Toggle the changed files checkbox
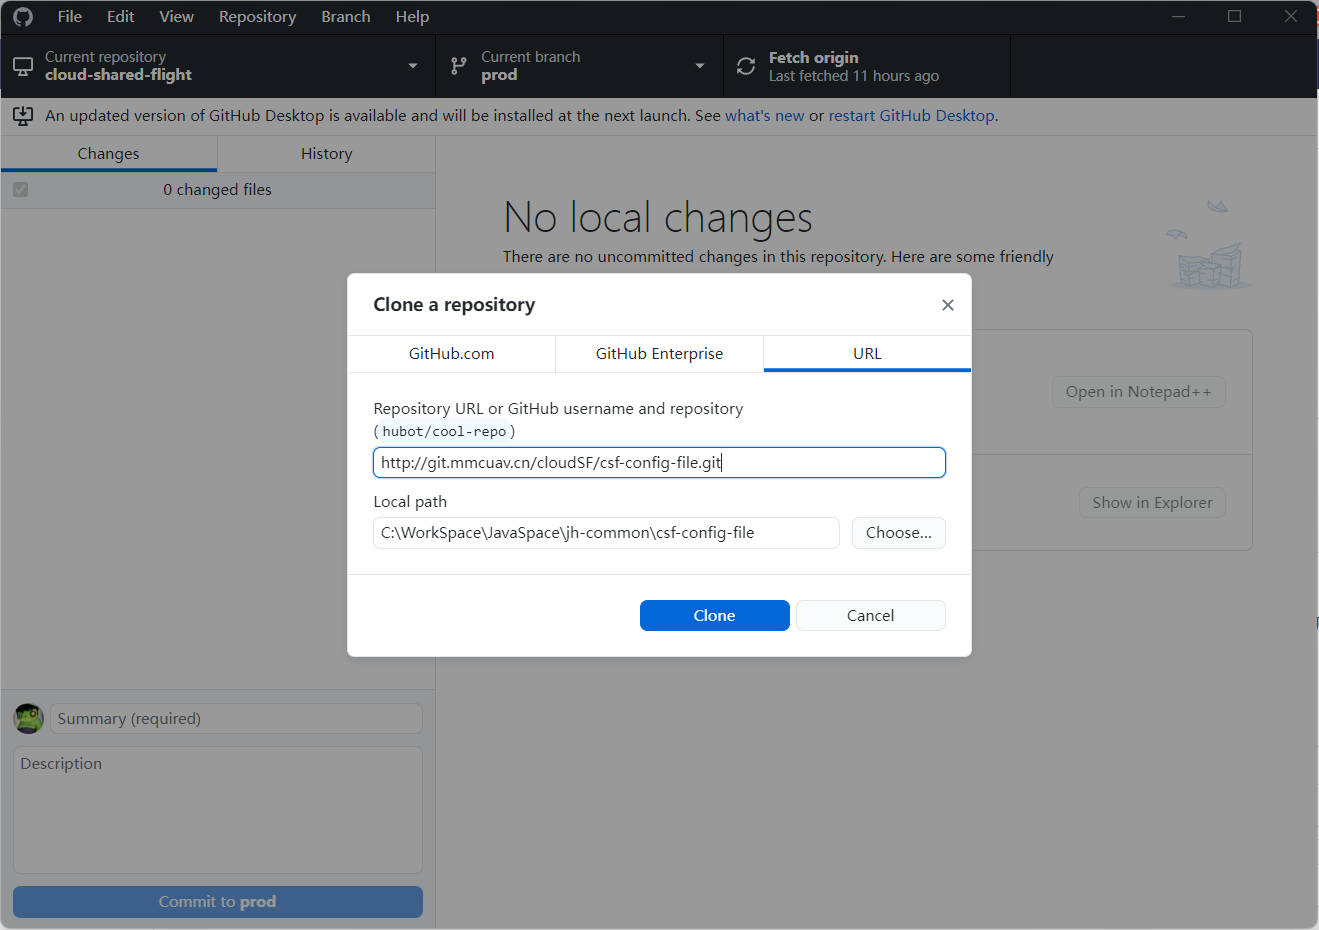This screenshot has height=930, width=1319. tap(20, 189)
